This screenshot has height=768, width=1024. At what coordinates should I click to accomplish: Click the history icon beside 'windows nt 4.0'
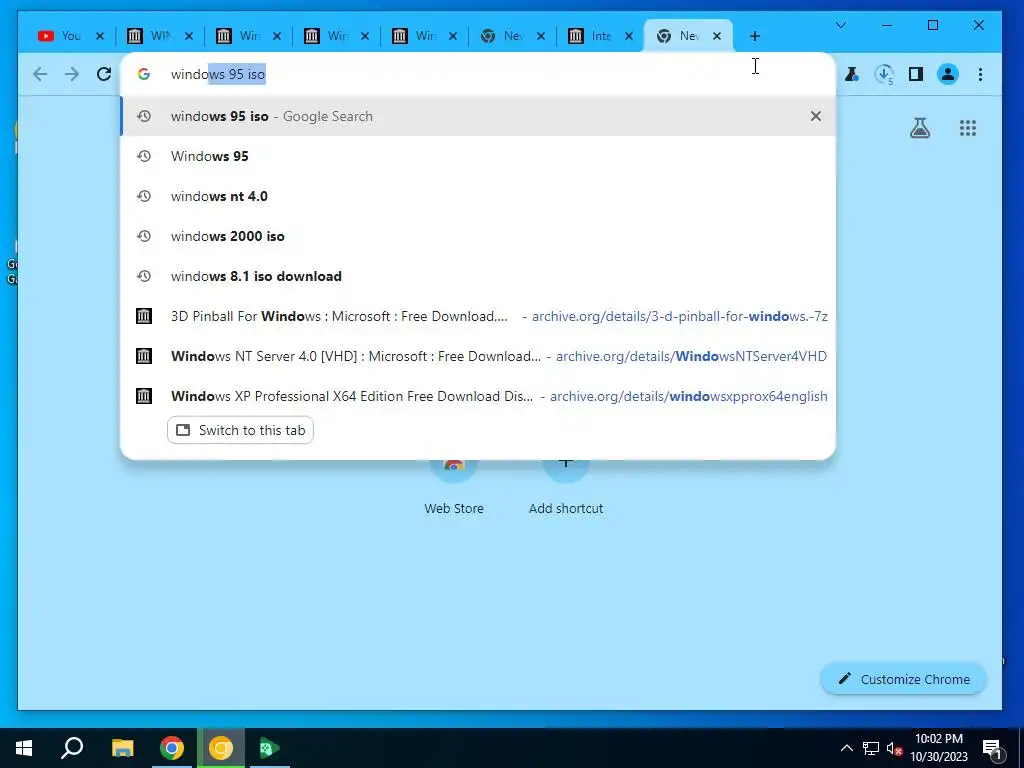coord(144,196)
